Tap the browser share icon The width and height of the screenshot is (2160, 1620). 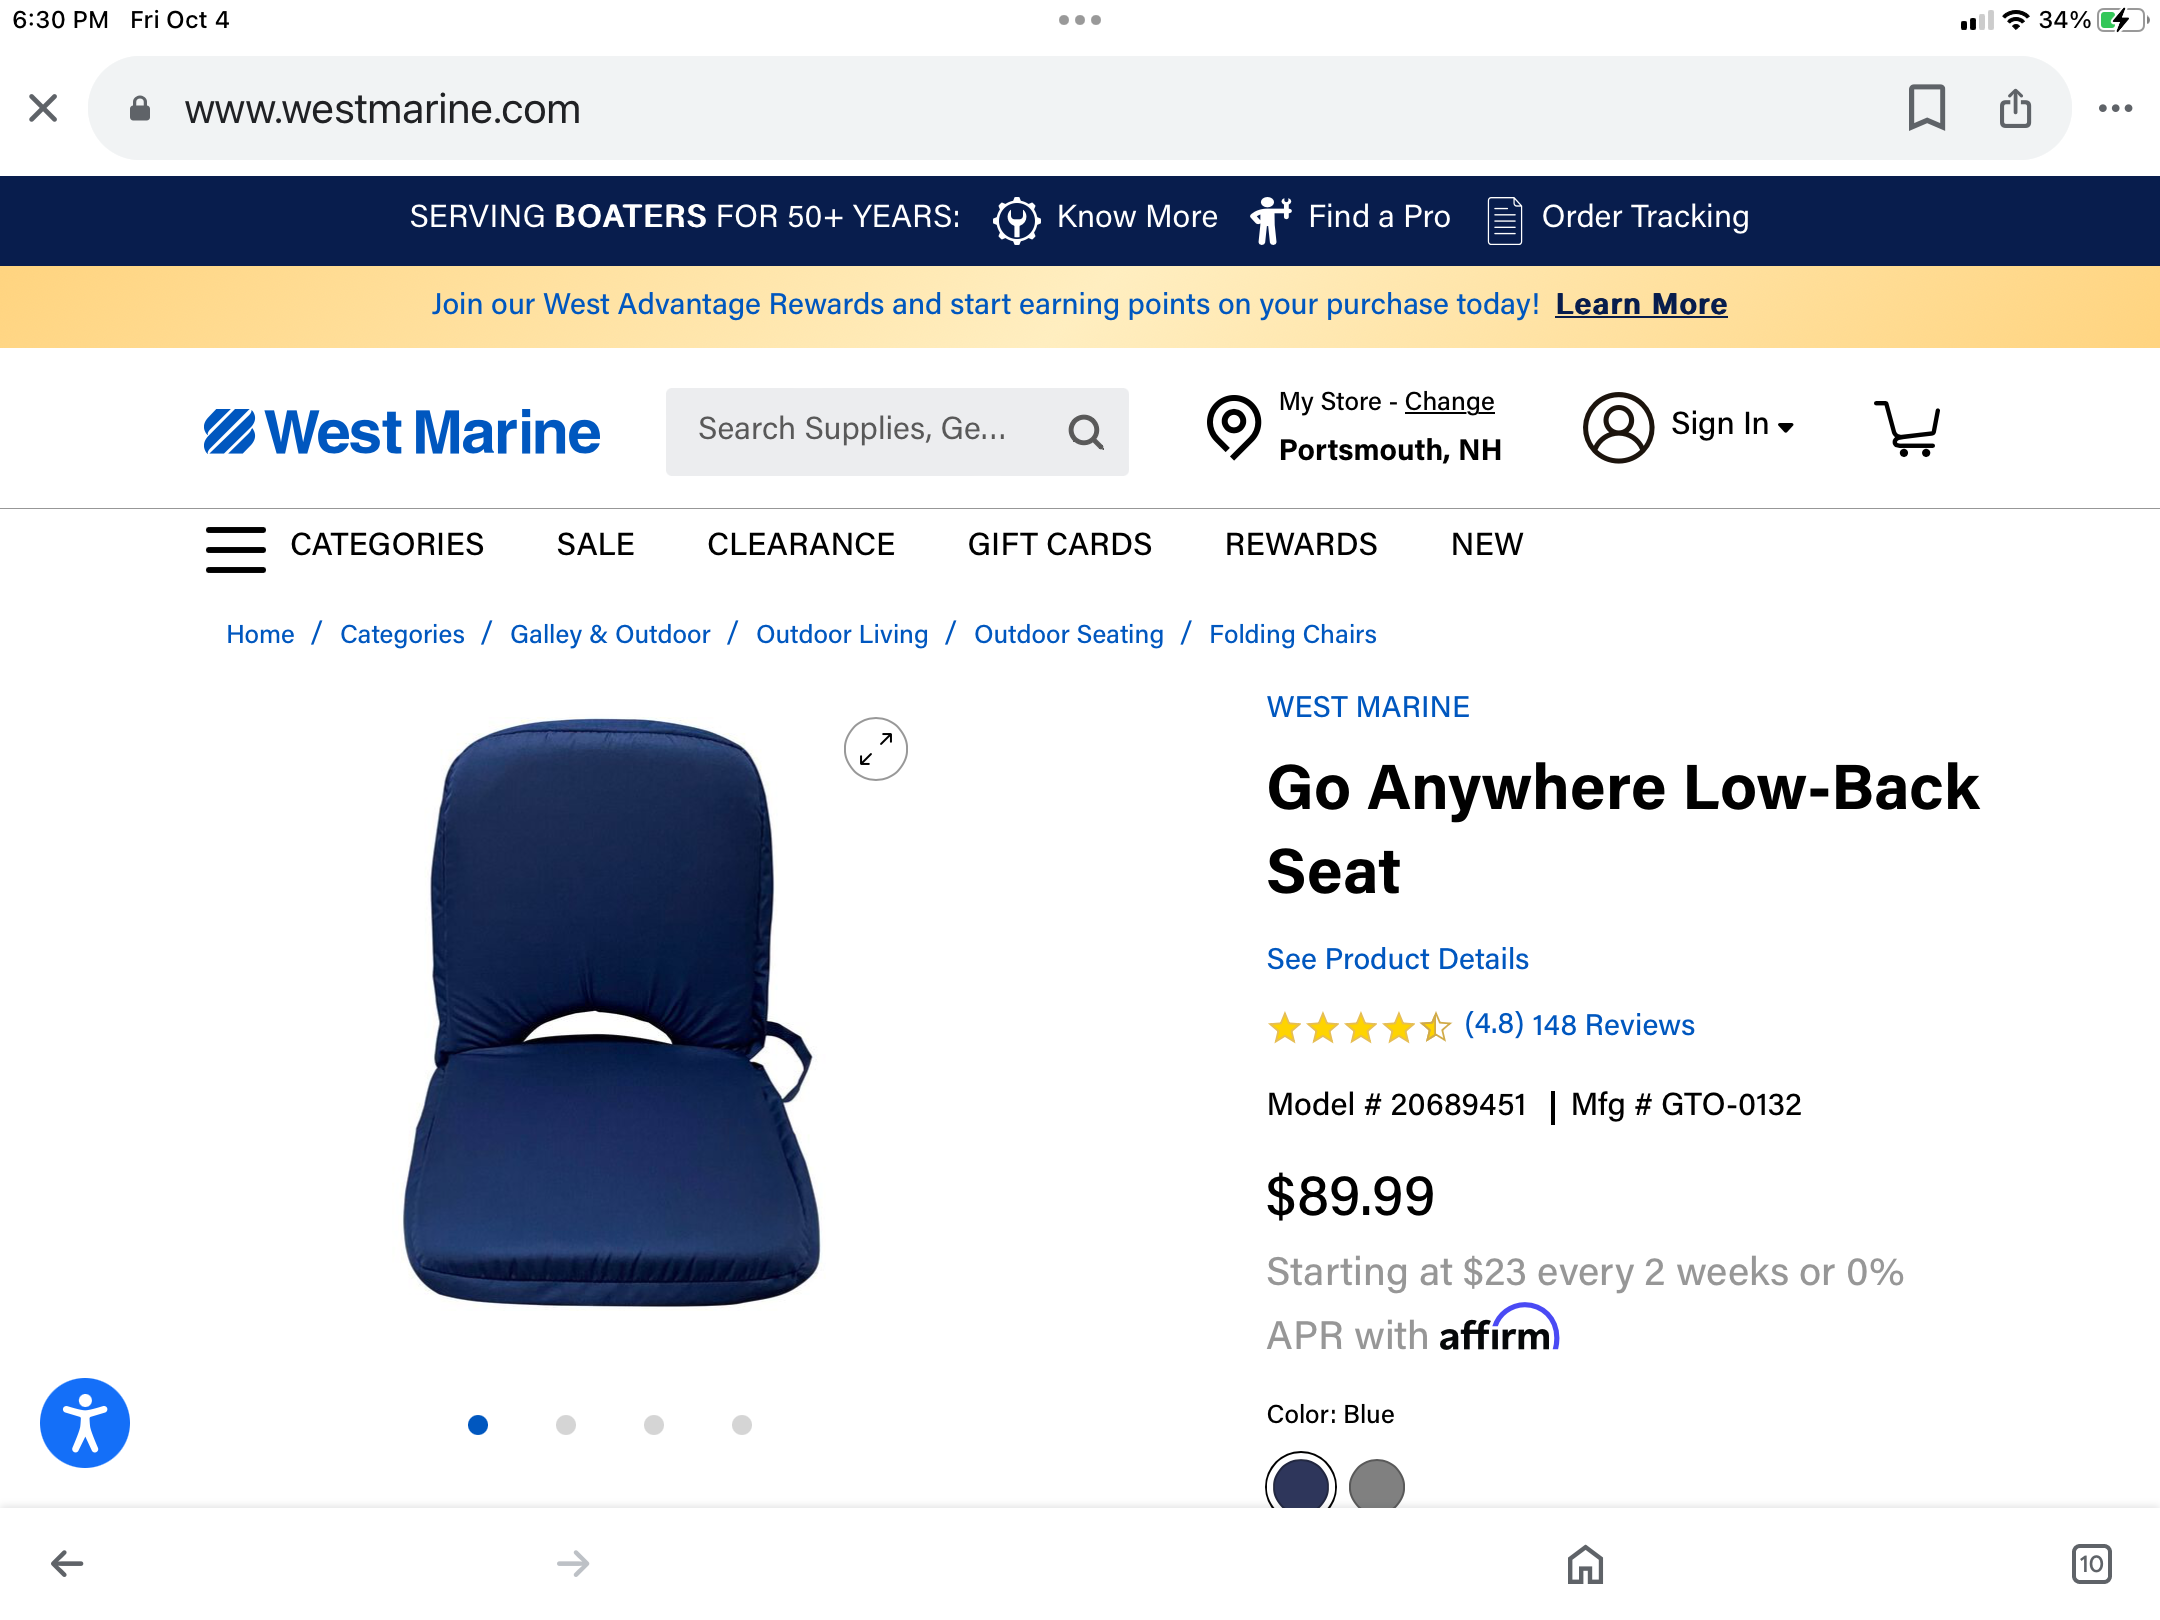2015,108
